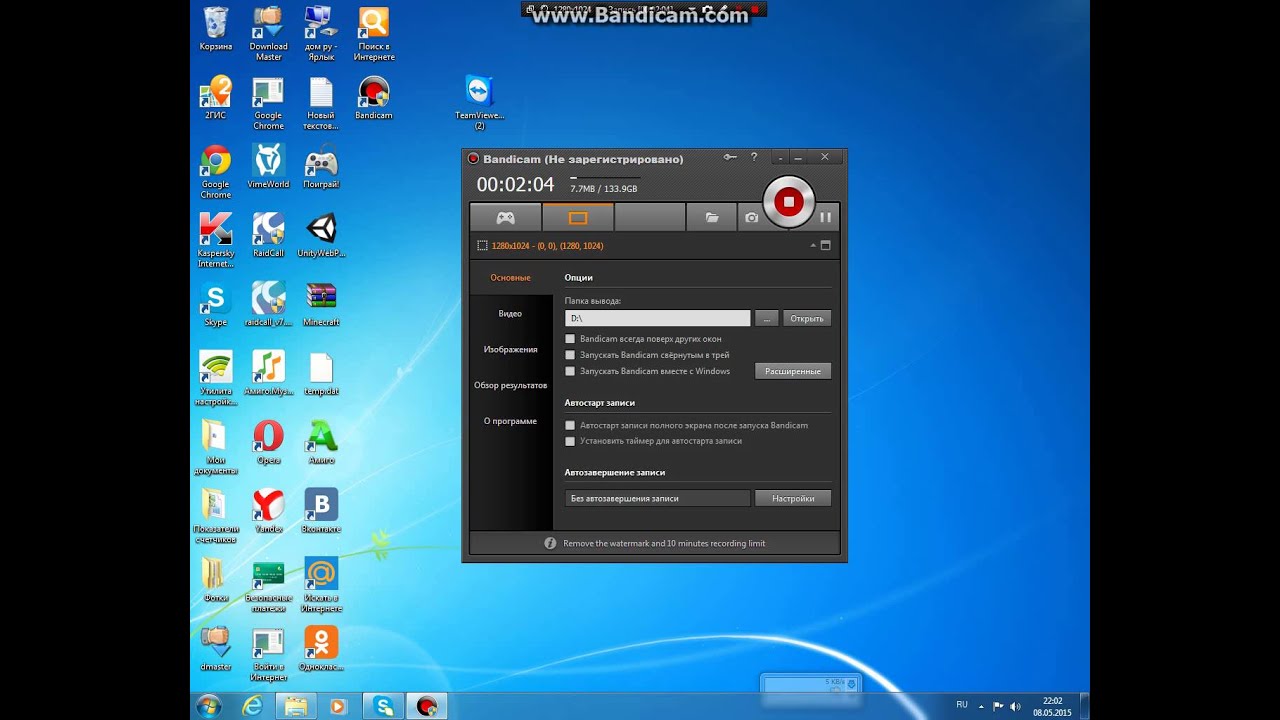Browse output folder with ... button
The width and height of the screenshot is (1280, 720).
click(x=766, y=318)
